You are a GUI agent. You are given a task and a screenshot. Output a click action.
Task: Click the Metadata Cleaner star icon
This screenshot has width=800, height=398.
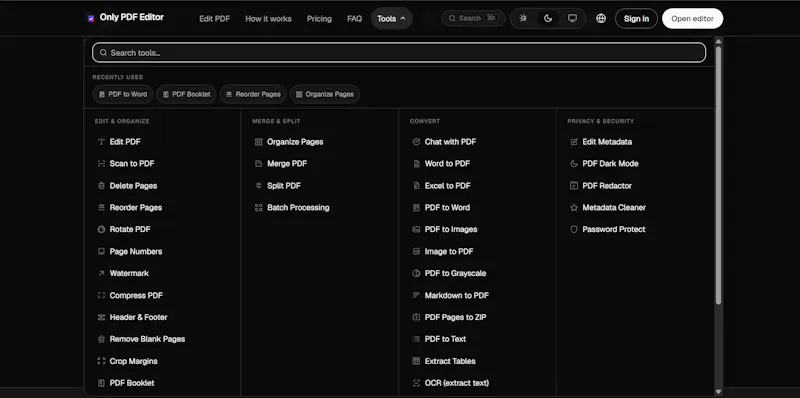click(574, 208)
